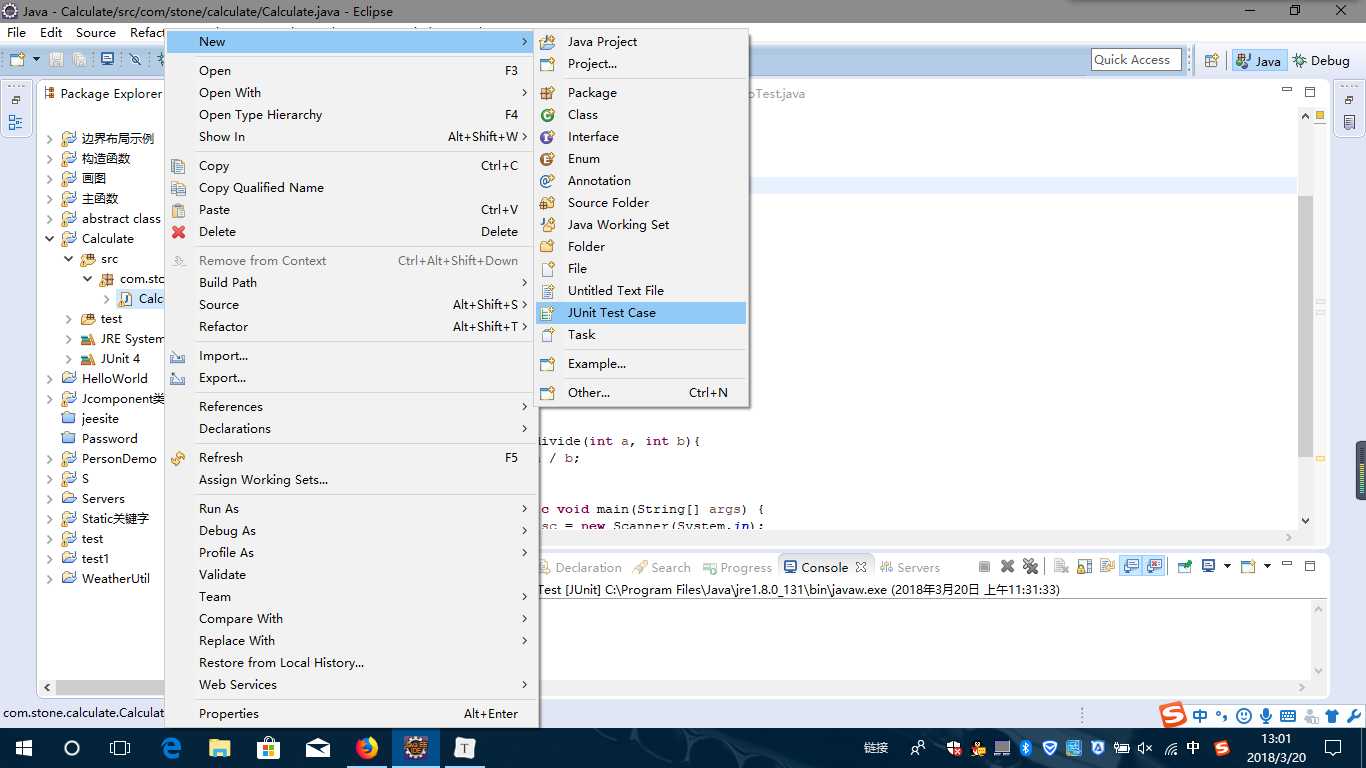Switch to the Debug perspective

coord(1321,60)
